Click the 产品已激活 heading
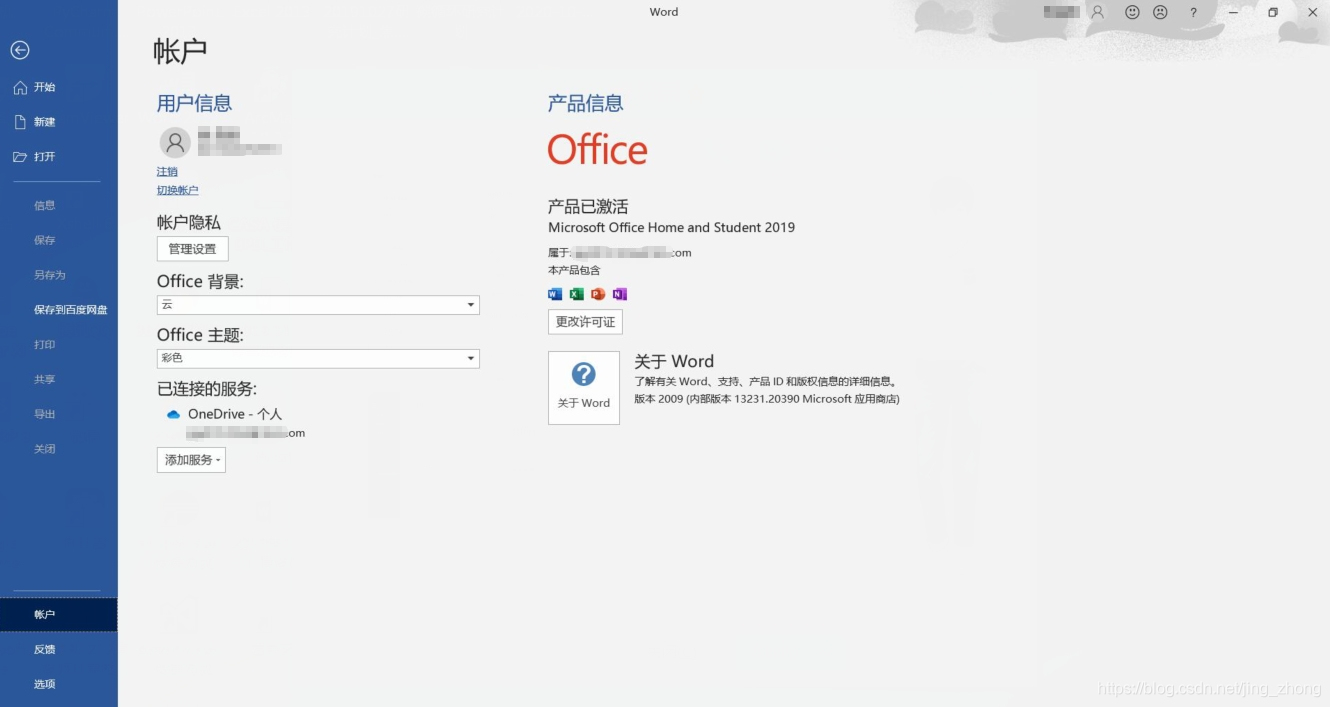The width and height of the screenshot is (1330, 707). [588, 207]
